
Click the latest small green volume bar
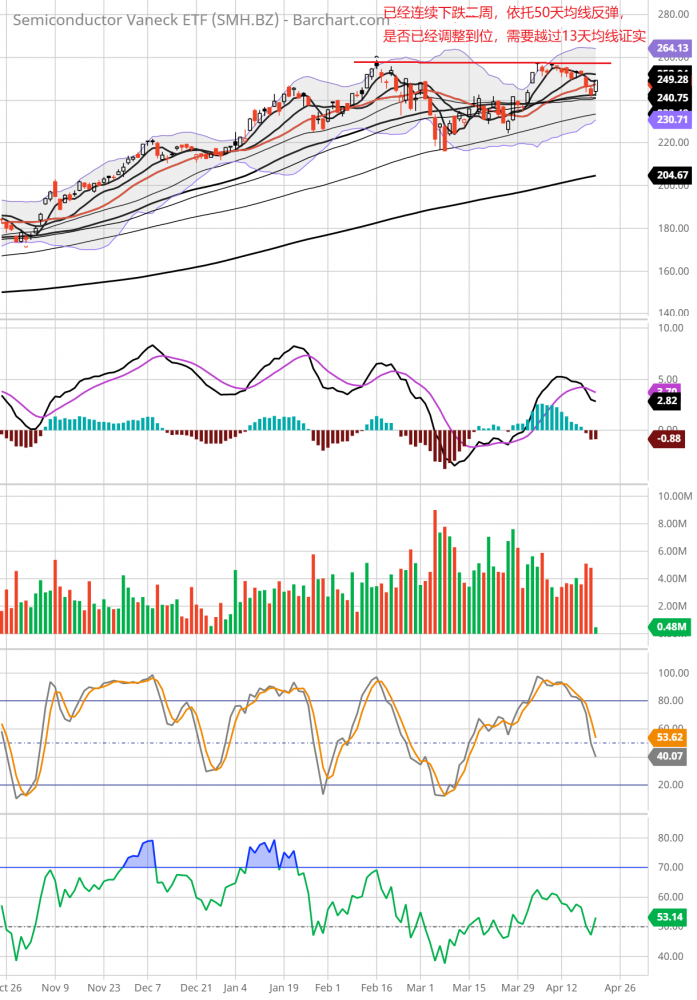[x=596, y=629]
